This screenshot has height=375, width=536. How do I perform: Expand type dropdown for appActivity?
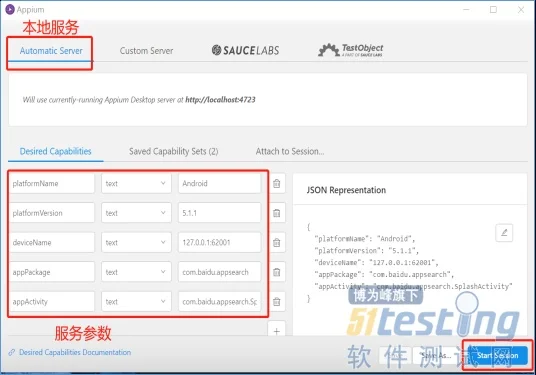(x=136, y=302)
